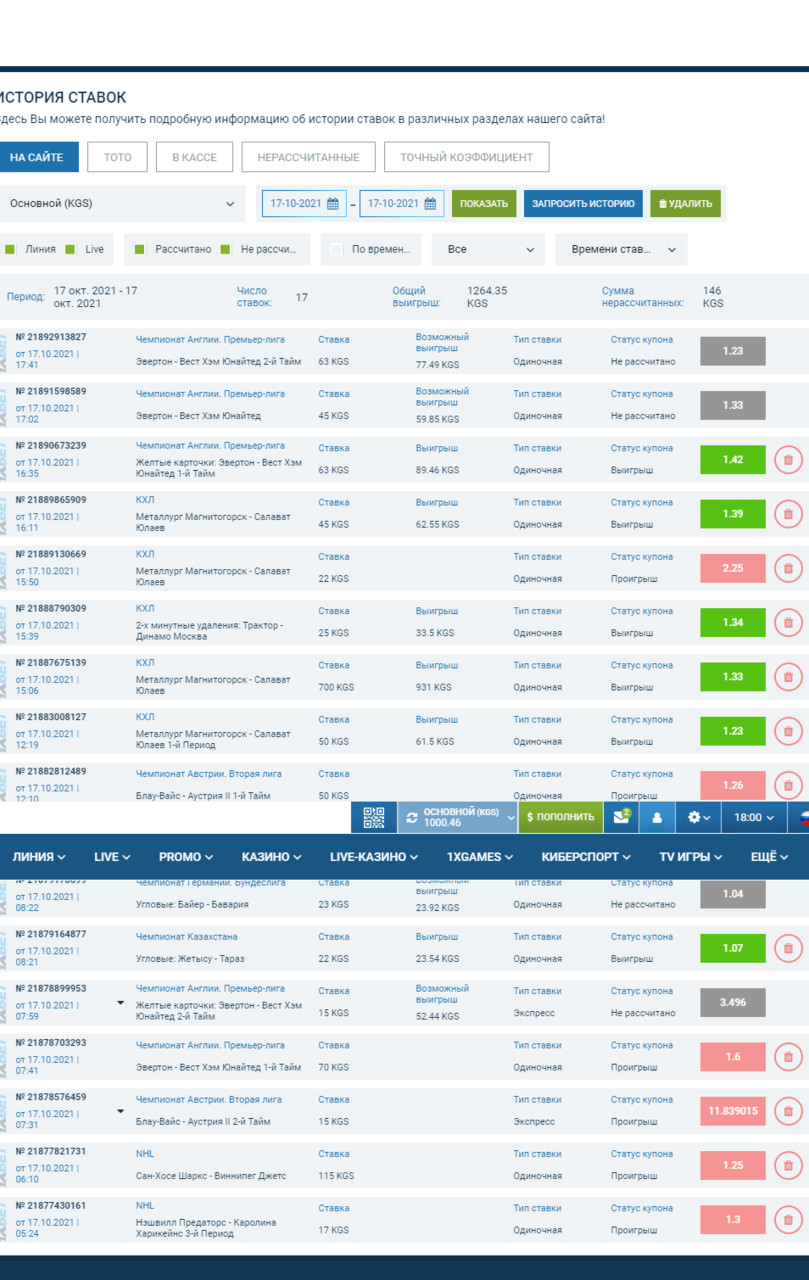Open the ЕЩЁ menu

(770, 857)
